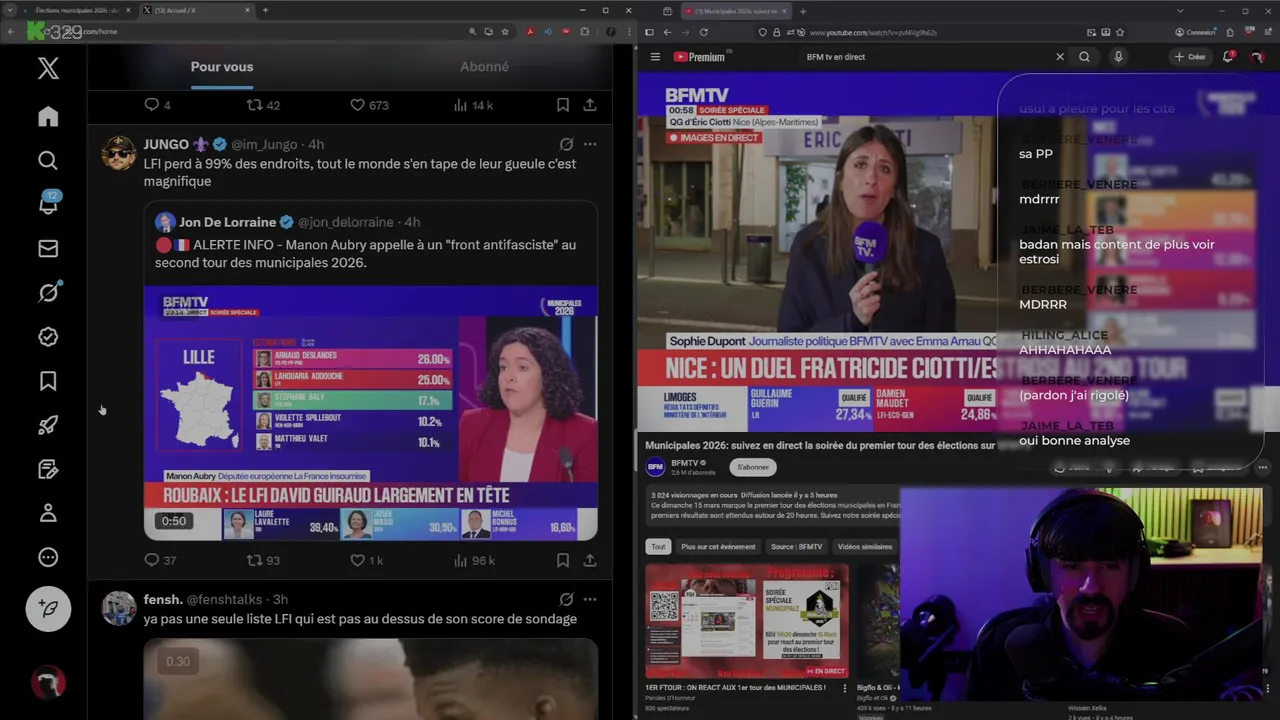
Task: Open quoted Jon De Lorraine post name
Action: [x=227, y=222]
